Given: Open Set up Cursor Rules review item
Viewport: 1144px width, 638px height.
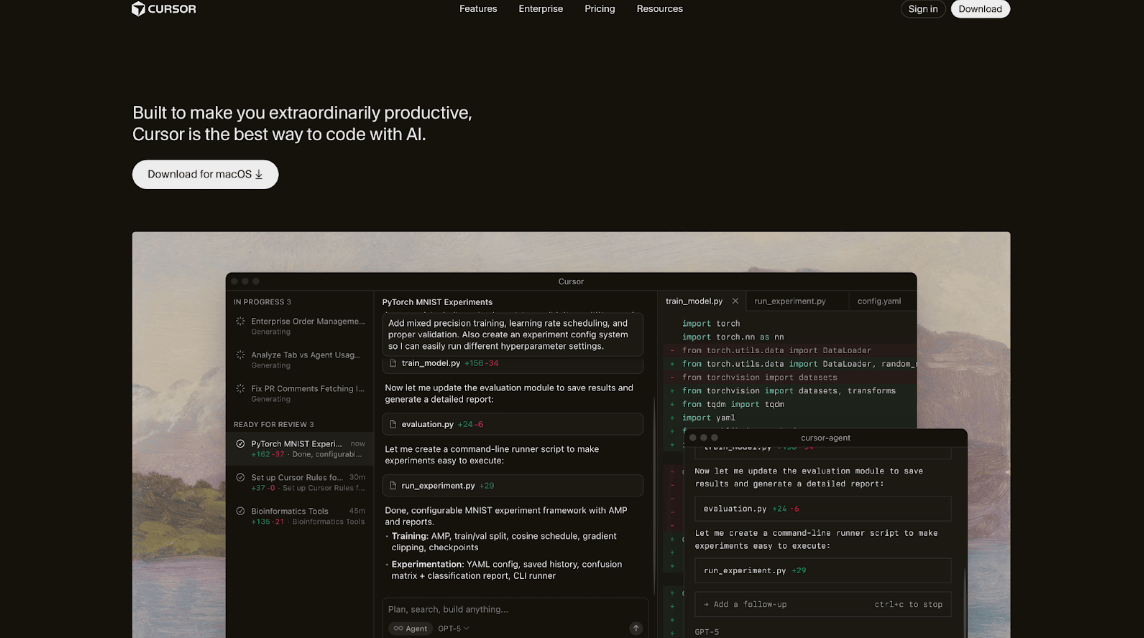Looking at the screenshot, I should point(299,482).
